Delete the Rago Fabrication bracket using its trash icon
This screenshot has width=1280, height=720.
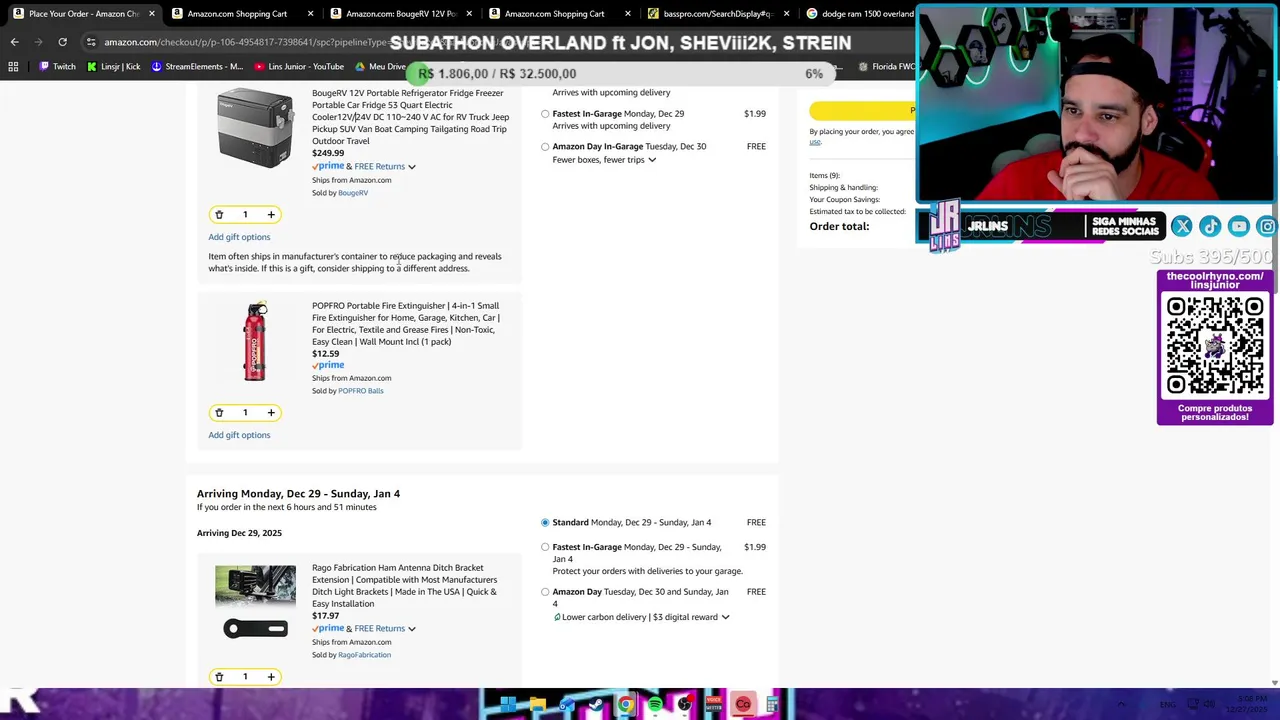219,677
